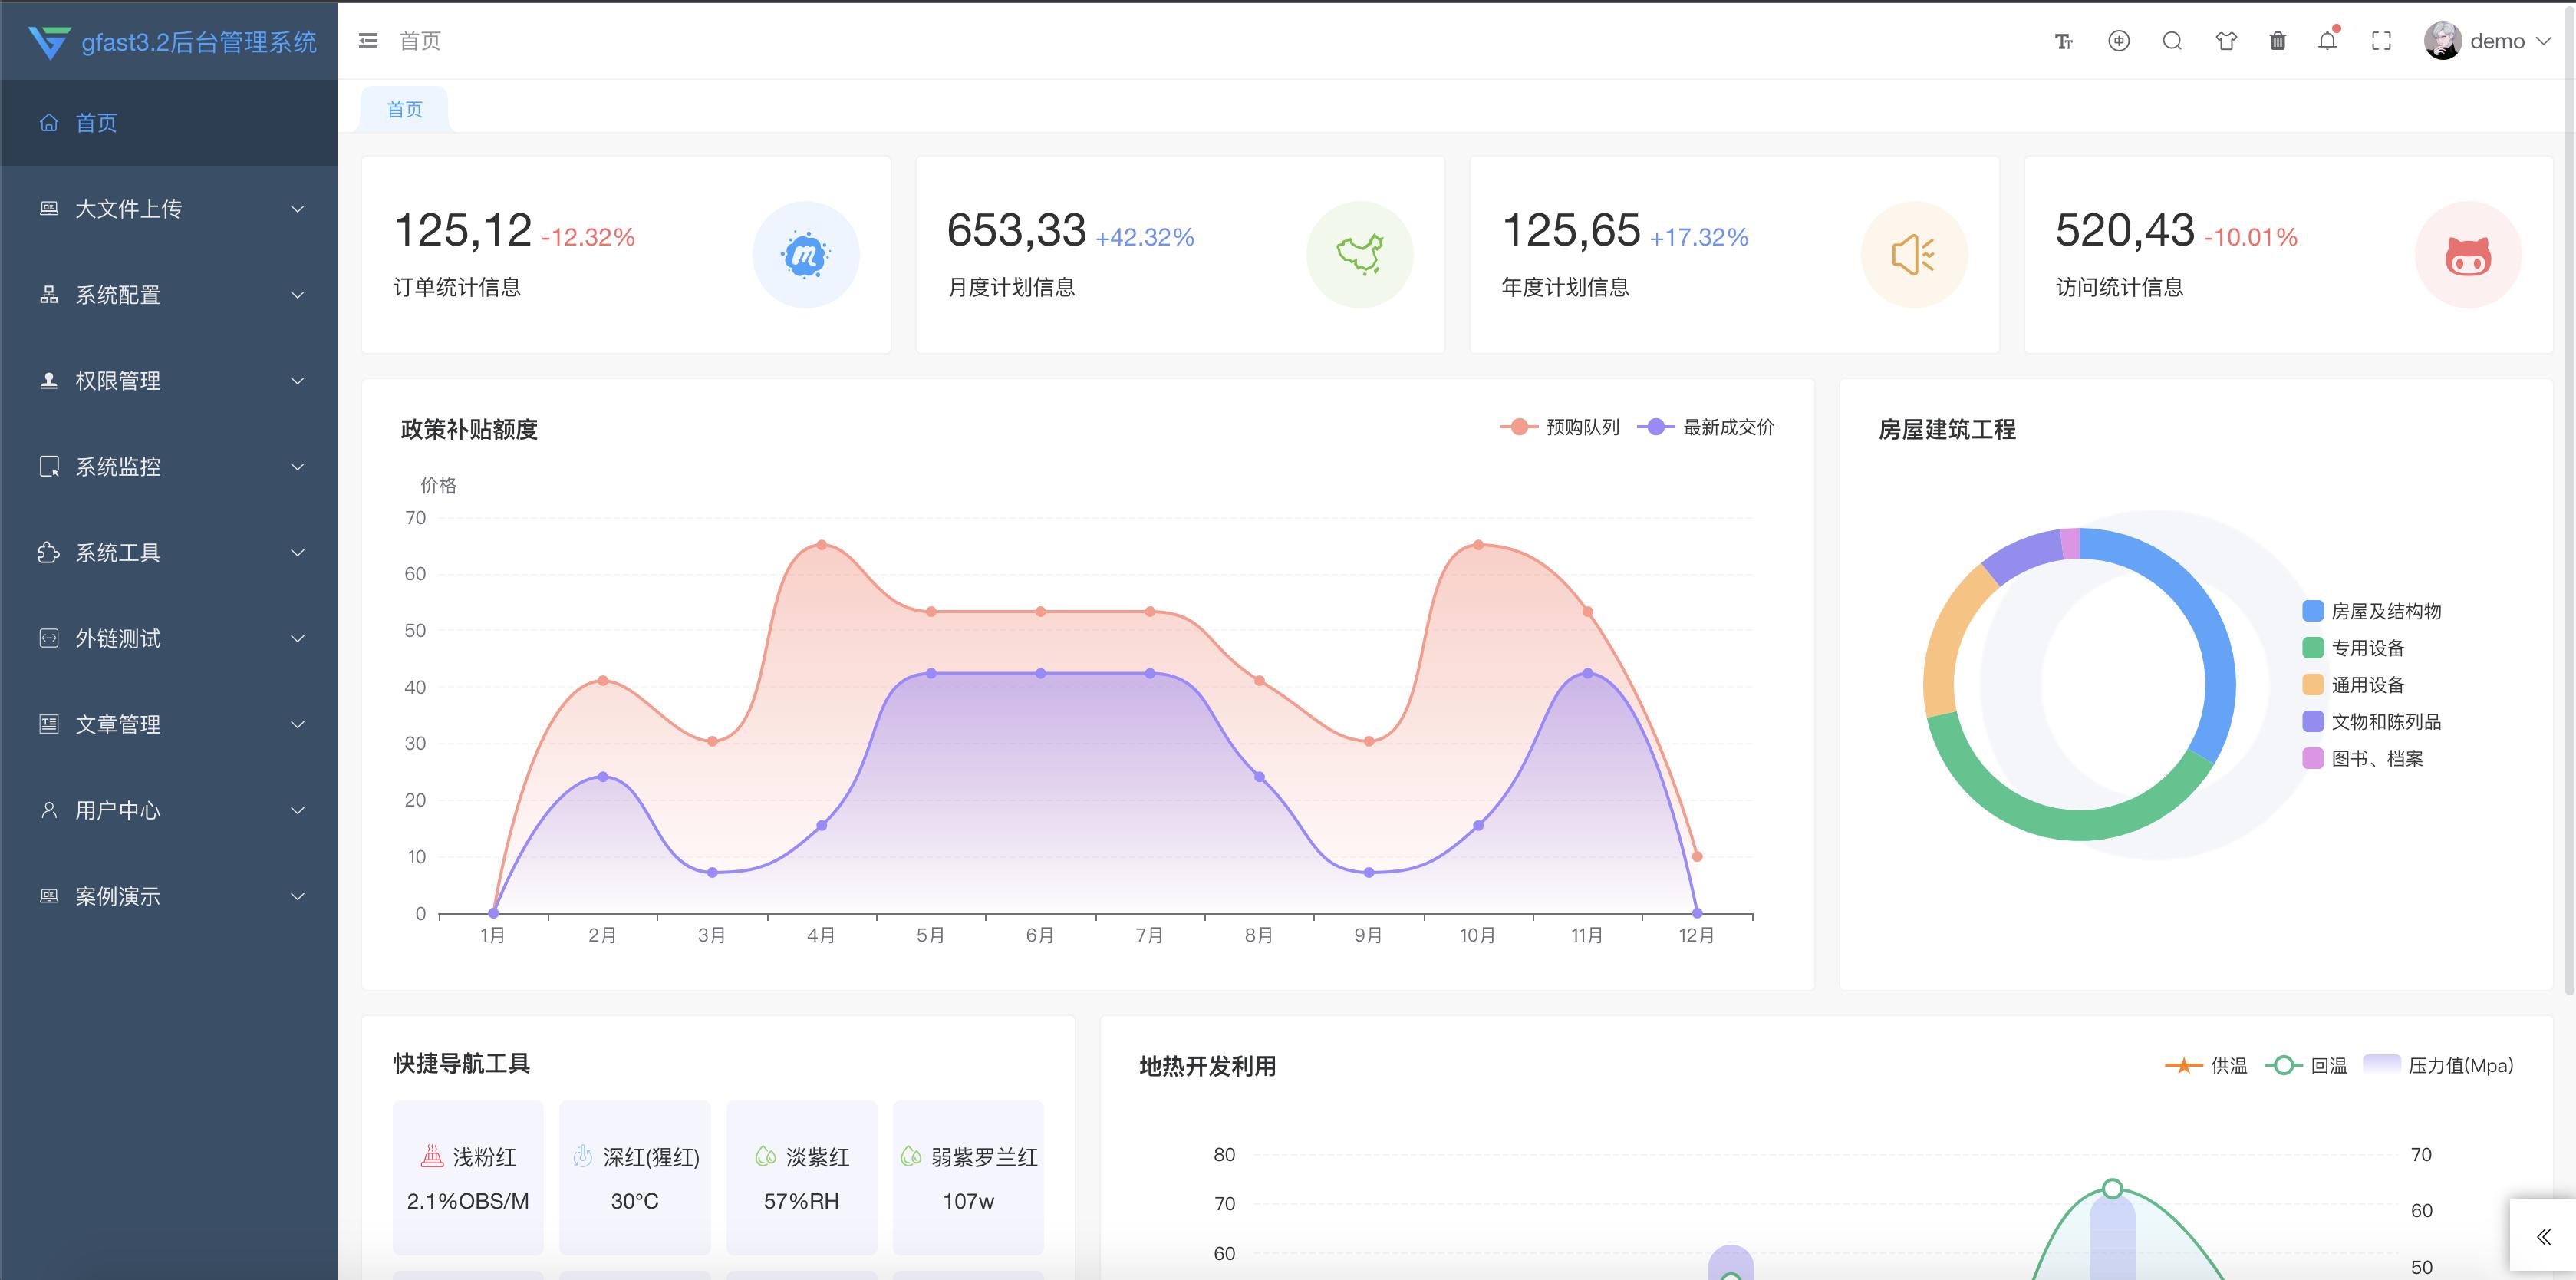The height and width of the screenshot is (1280, 2576).
Task: Expand the 系统配置 menu
Action: (x=118, y=294)
